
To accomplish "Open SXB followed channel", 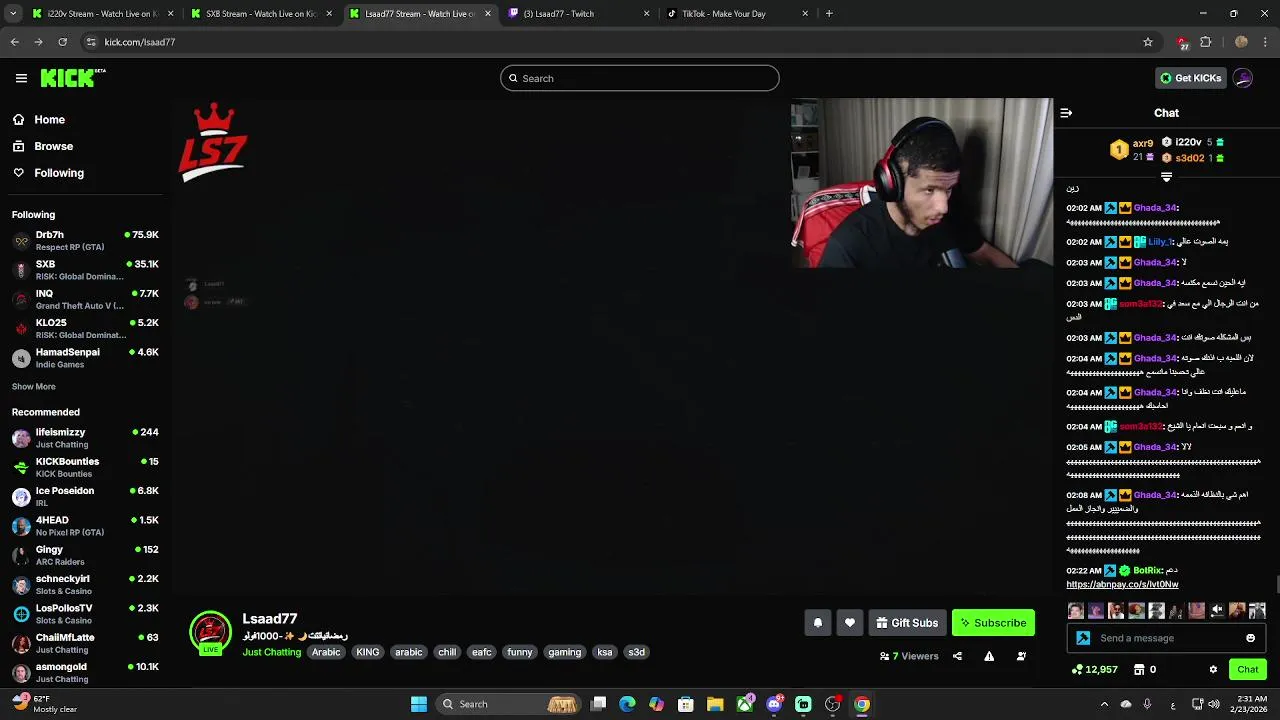I will (85, 270).
